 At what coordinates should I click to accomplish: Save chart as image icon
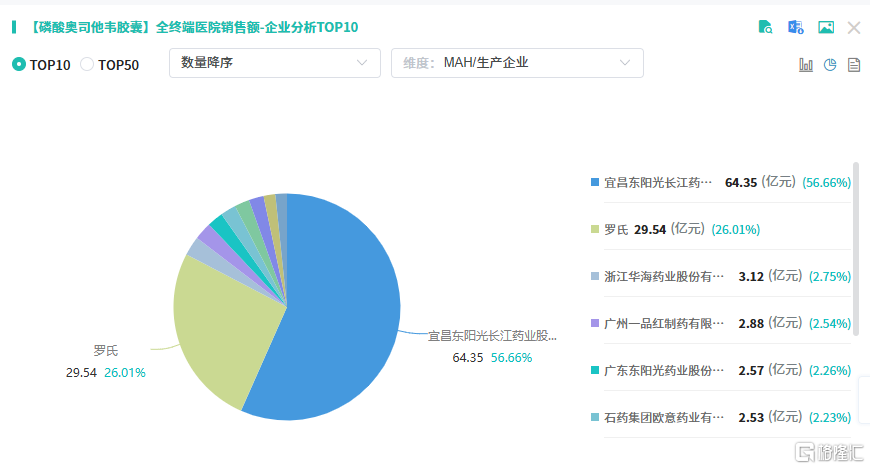point(826,27)
